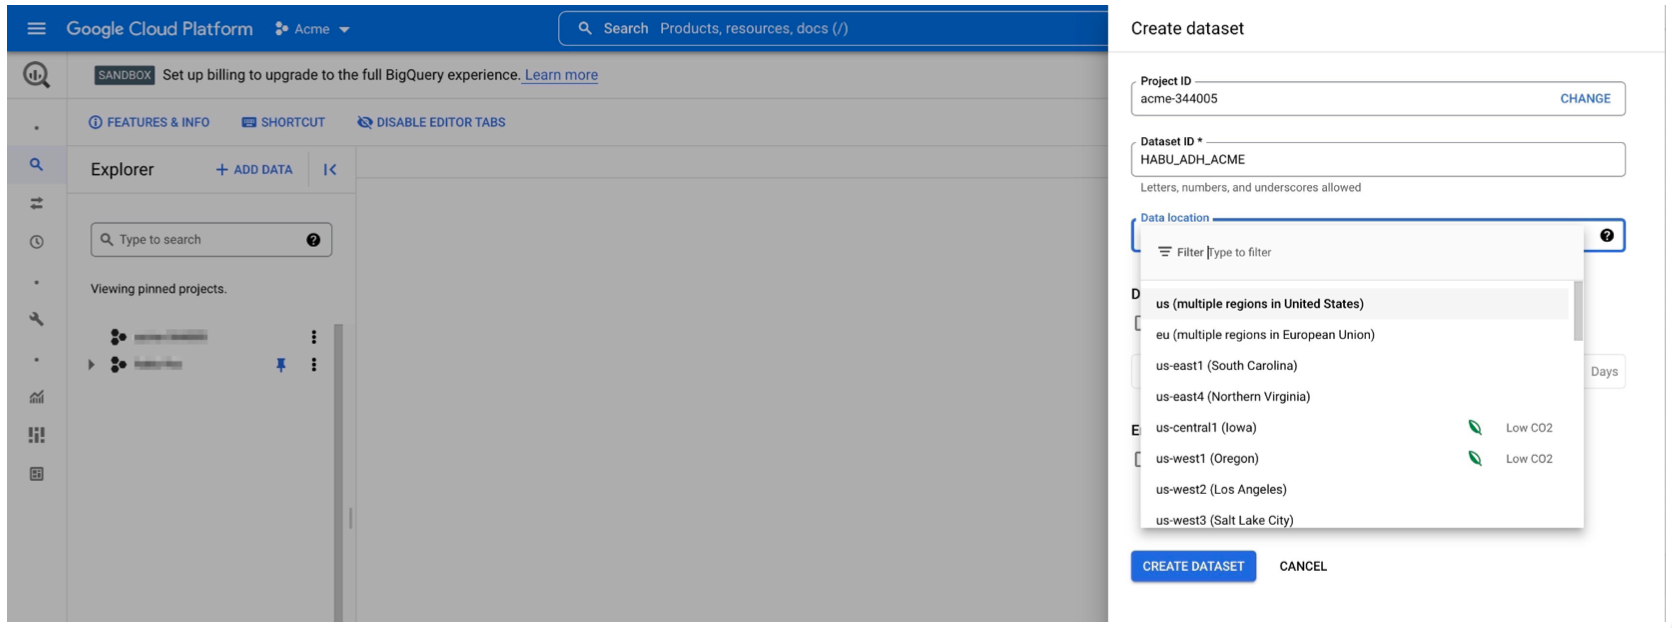Collapse the Explorer panel
Screen dimensions: 1672x628
click(x=330, y=170)
